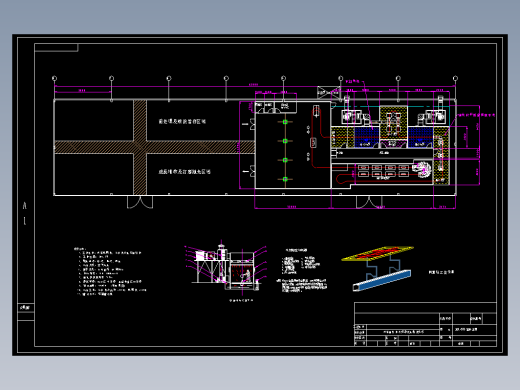This screenshot has height=390, width=520.
Task: Click the hatched aisle cross intersection
Action: (140, 147)
